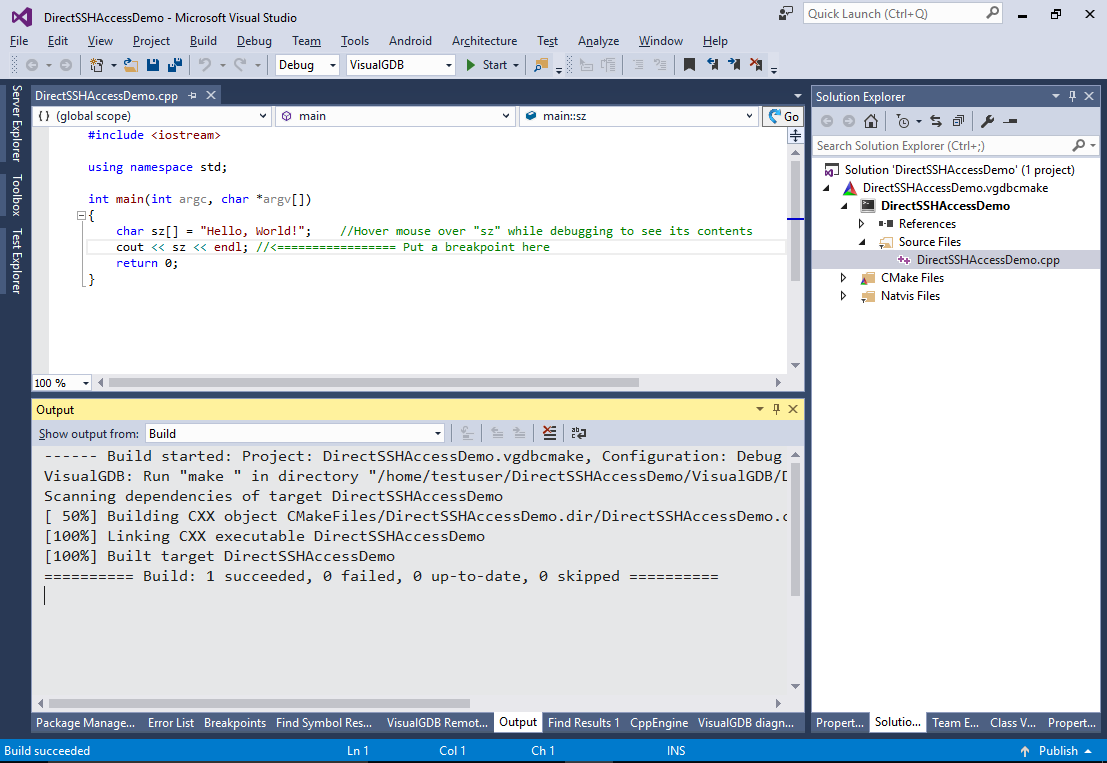
Task: Toggle auto-hide pin on Output panel
Action: (776, 409)
